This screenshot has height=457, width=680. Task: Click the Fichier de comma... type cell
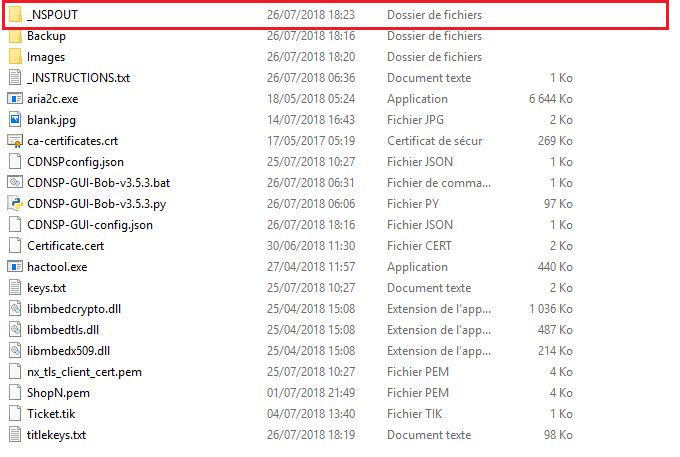click(x=439, y=183)
